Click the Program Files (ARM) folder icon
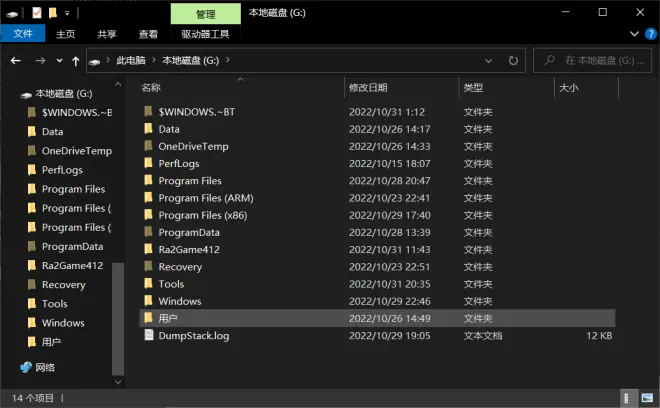The width and height of the screenshot is (660, 408). [x=148, y=197]
